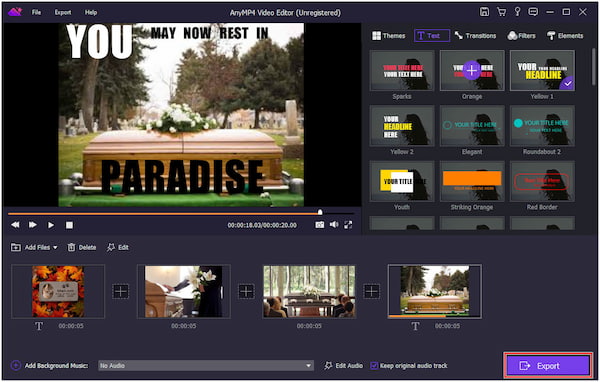Image resolution: width=600 pixels, height=382 pixels.
Task: Select the funeral audience clip in timeline
Action: coord(309,291)
